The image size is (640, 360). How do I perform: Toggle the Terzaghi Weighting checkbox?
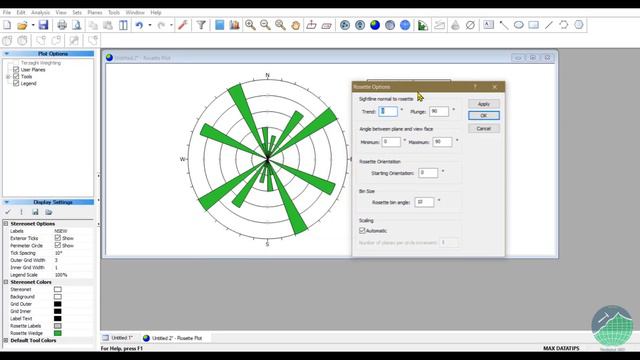(x=16, y=63)
